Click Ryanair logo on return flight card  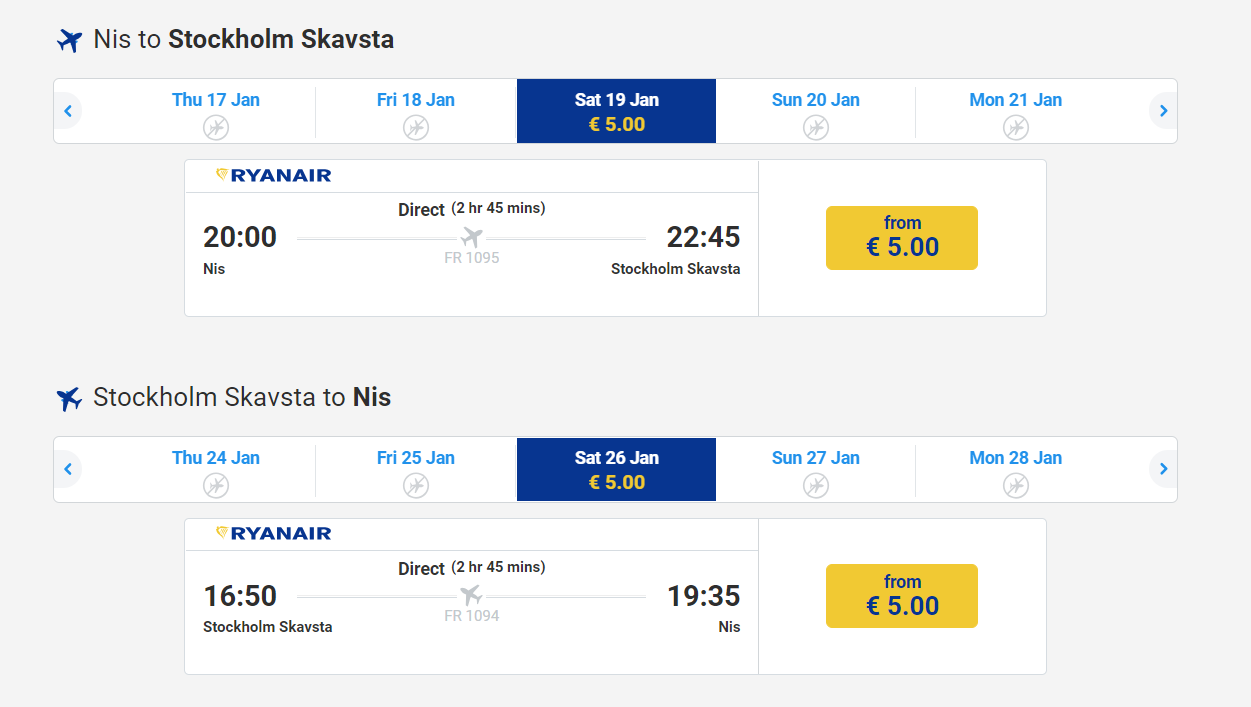[x=274, y=534]
